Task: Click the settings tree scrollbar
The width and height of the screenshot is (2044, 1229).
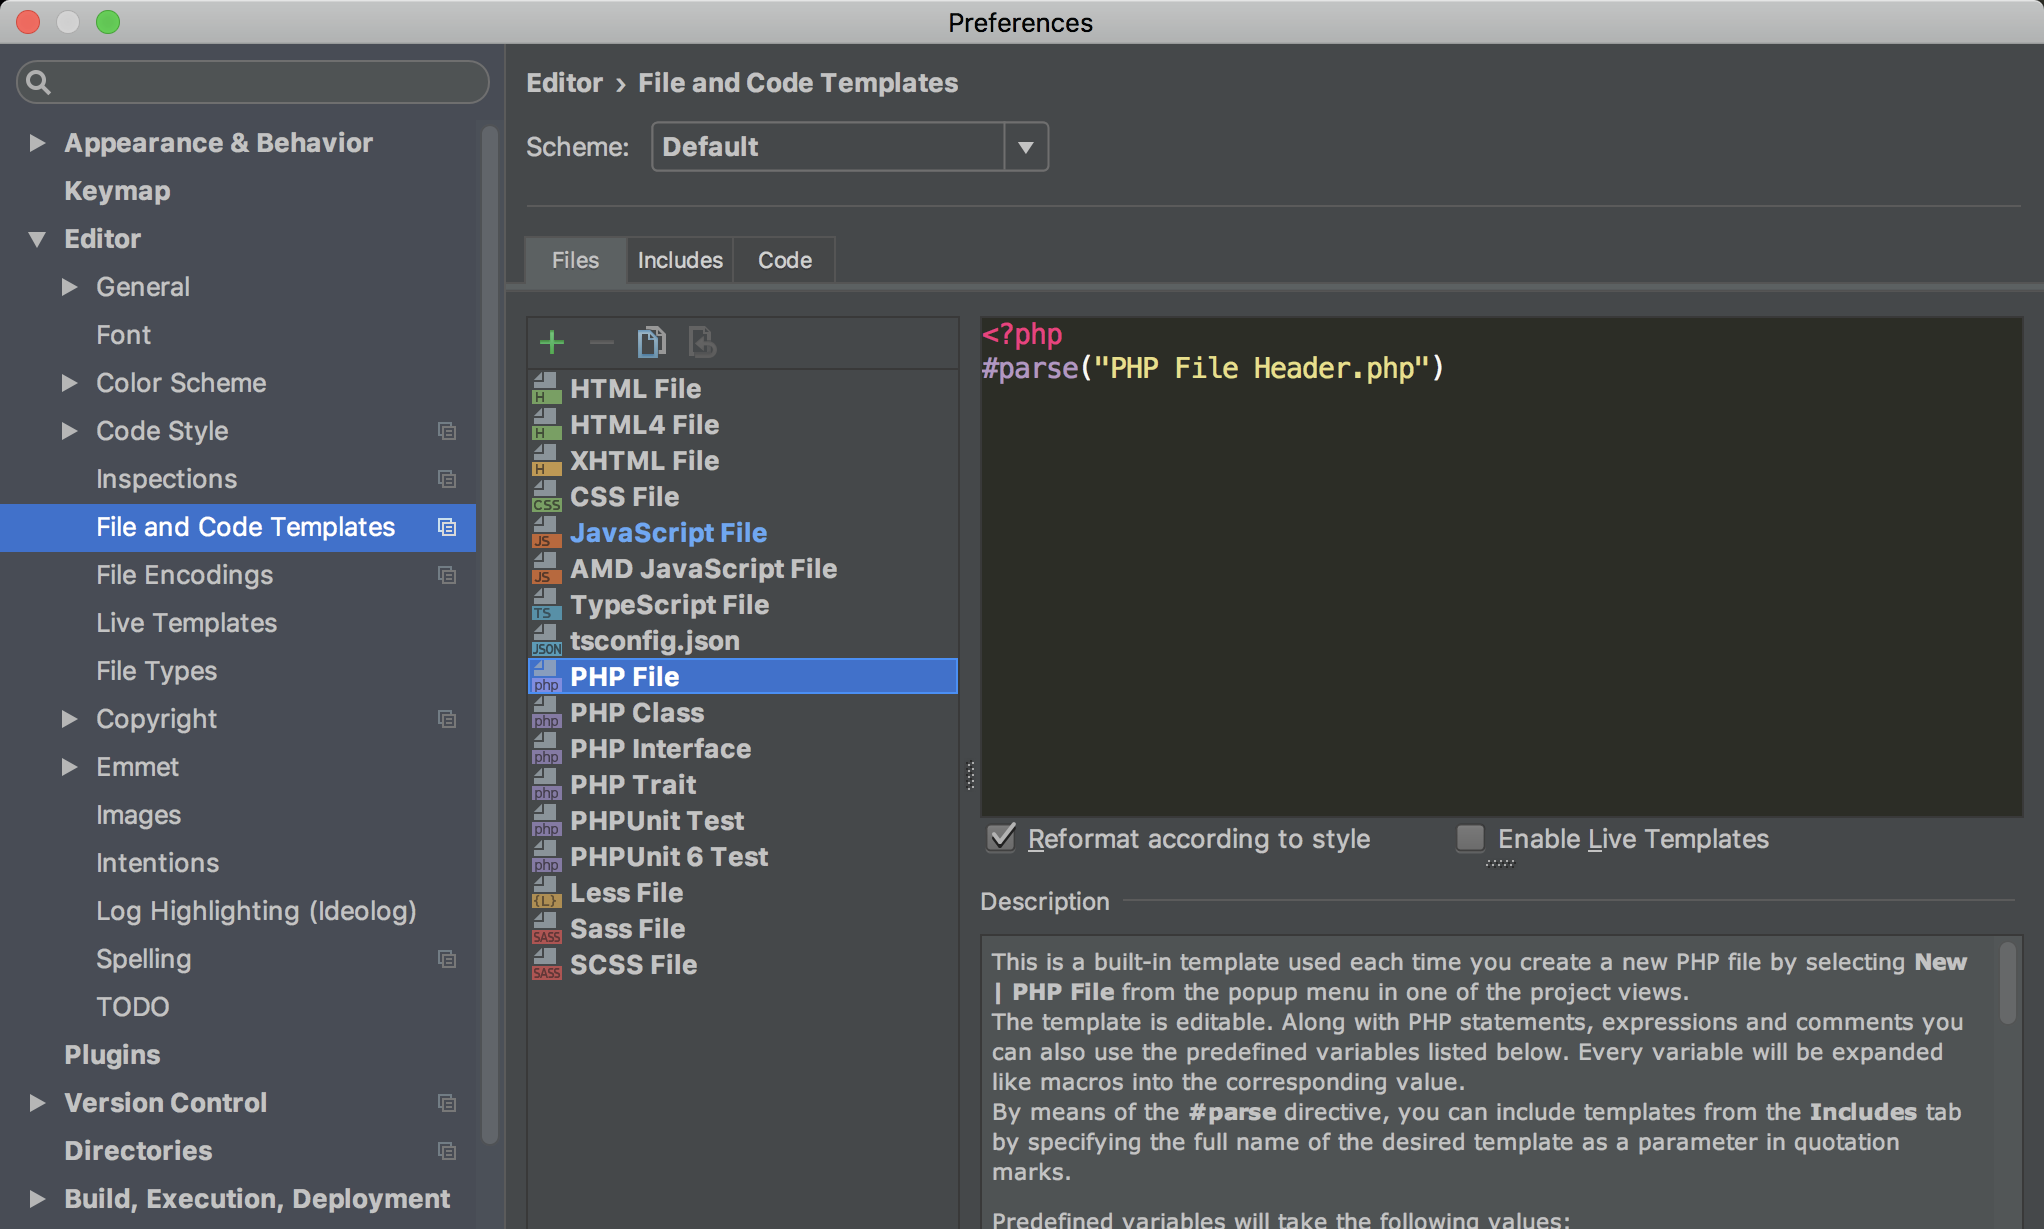Action: 489,635
